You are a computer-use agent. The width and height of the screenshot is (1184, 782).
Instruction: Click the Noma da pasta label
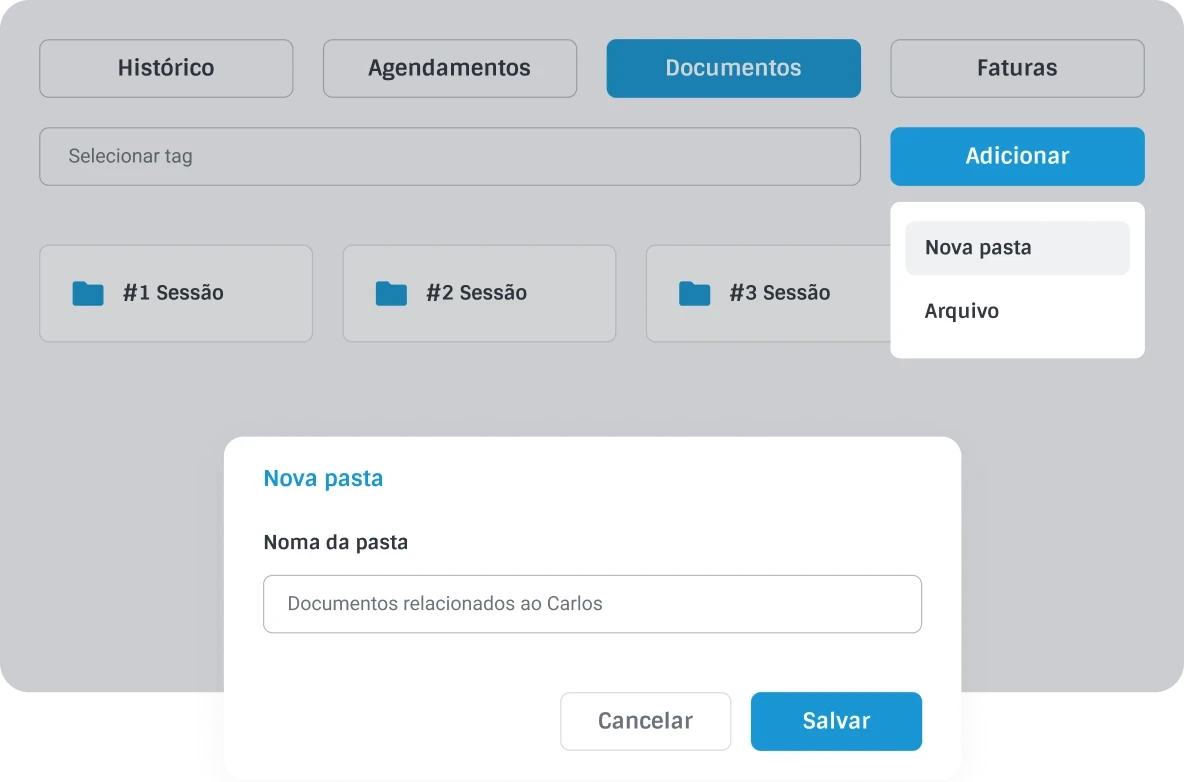click(x=335, y=542)
